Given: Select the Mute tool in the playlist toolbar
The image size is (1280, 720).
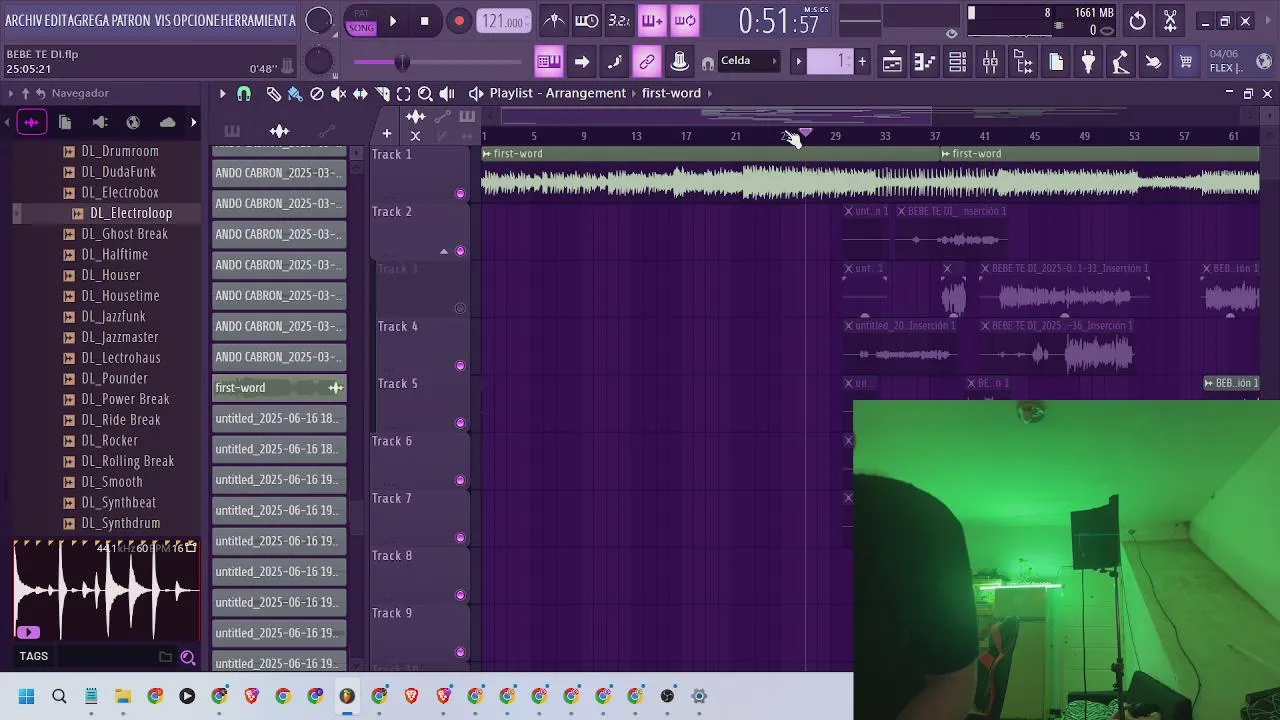Looking at the screenshot, I should (x=339, y=93).
